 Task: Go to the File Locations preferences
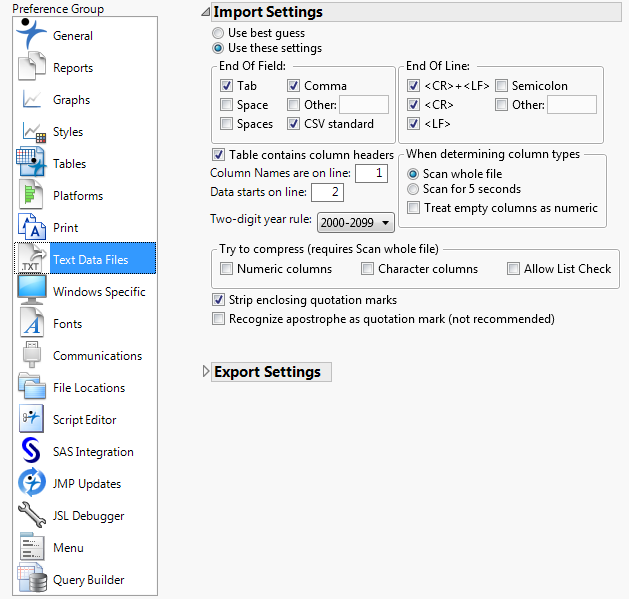(88, 388)
